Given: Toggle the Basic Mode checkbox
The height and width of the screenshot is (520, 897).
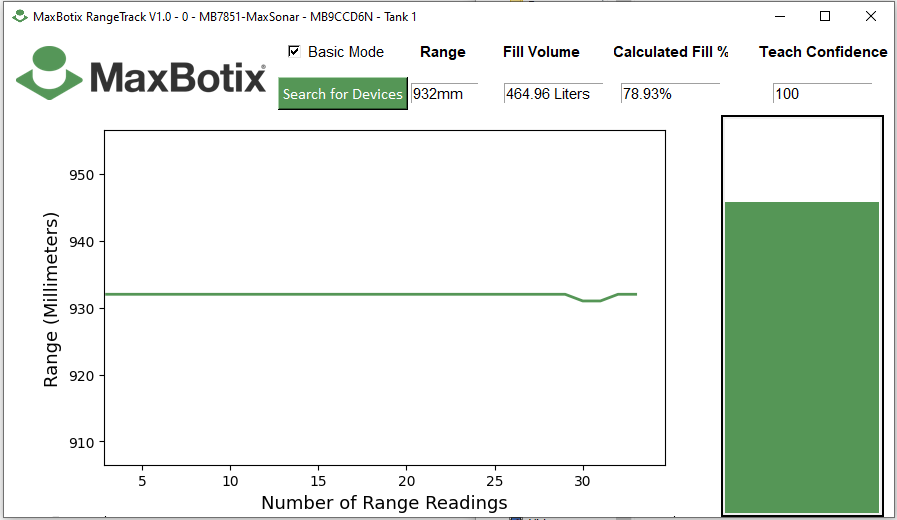Looking at the screenshot, I should [294, 51].
